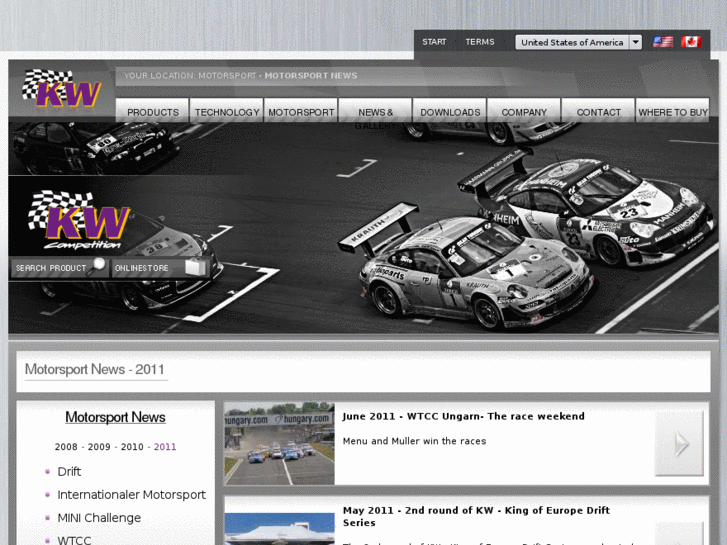Open the Drift category
The image size is (727, 545).
[x=69, y=471]
